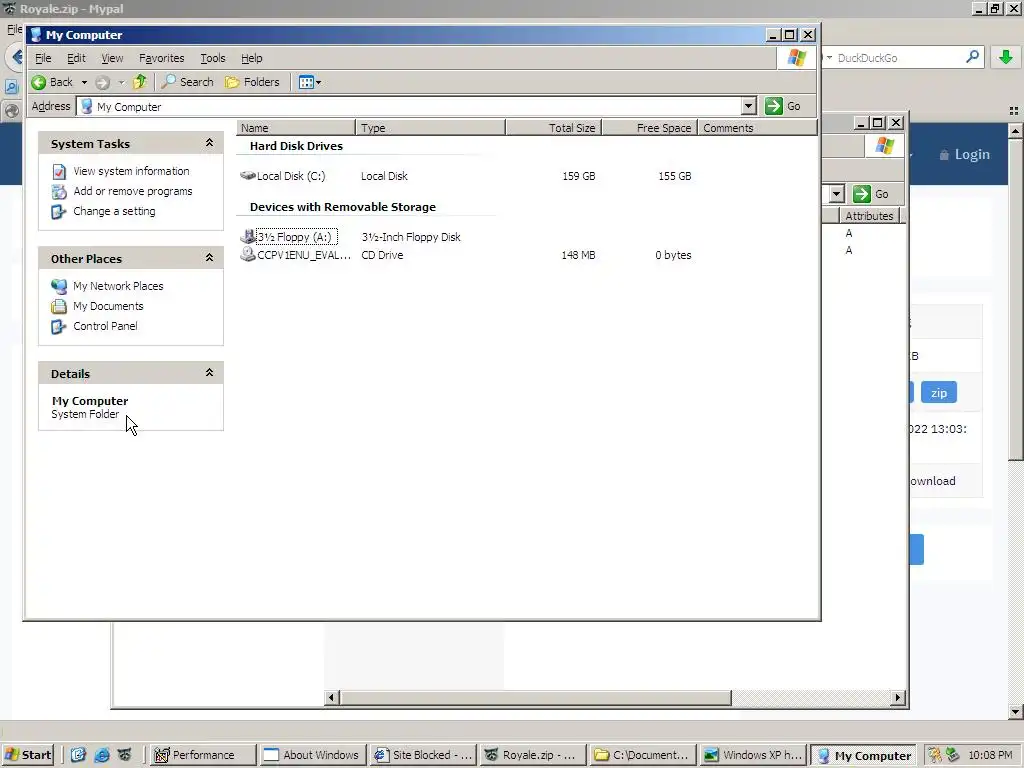Sort by the Type column header

click(430, 128)
